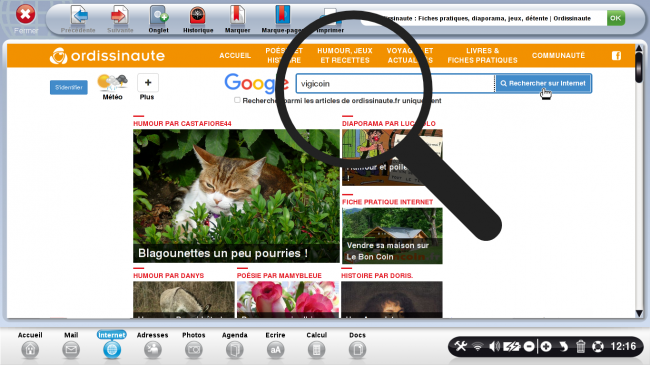Screen dimensions: 650x365
Task: Open the Facebook page icon
Action: (x=616, y=56)
